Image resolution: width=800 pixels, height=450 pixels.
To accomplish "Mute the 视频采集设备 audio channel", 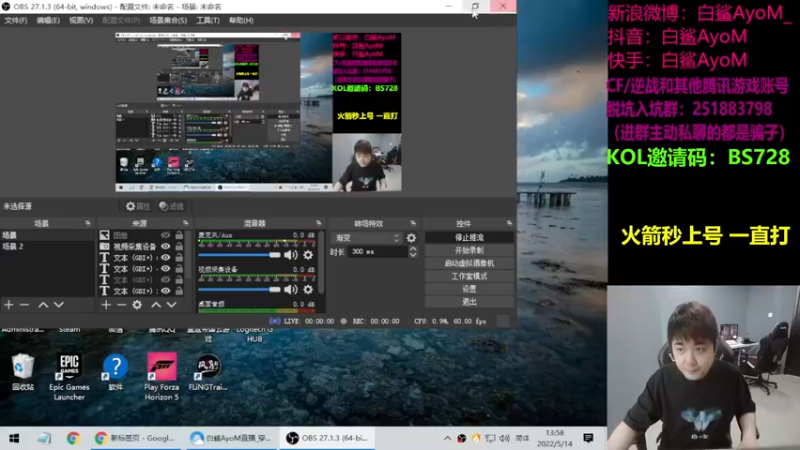I will 291,290.
